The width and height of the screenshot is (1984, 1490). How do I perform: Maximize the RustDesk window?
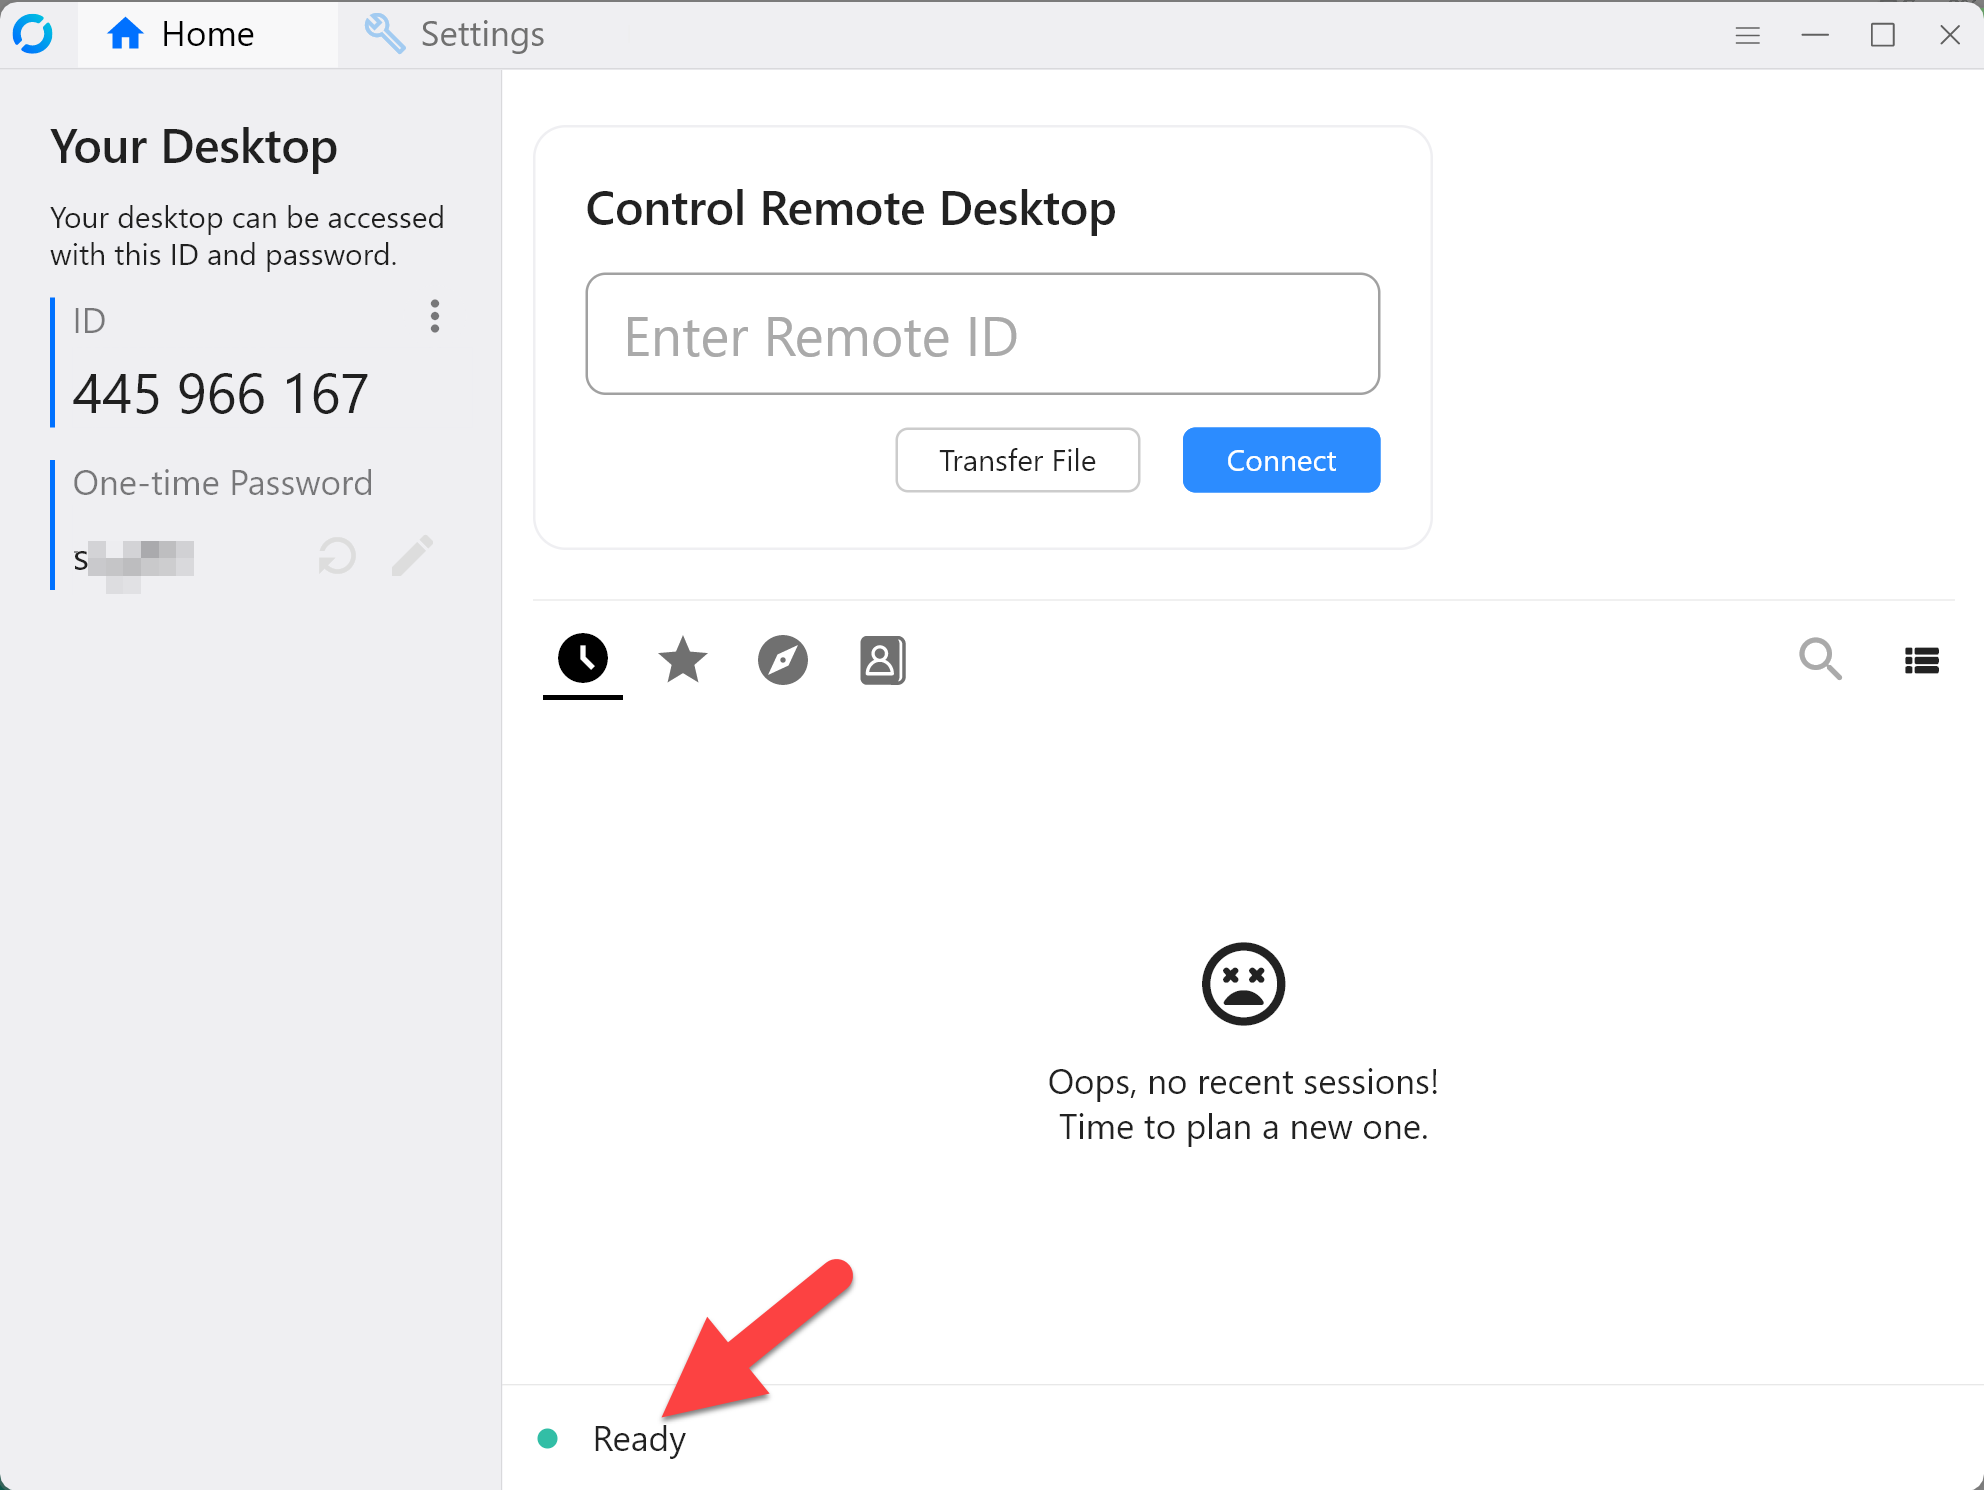1882,35
